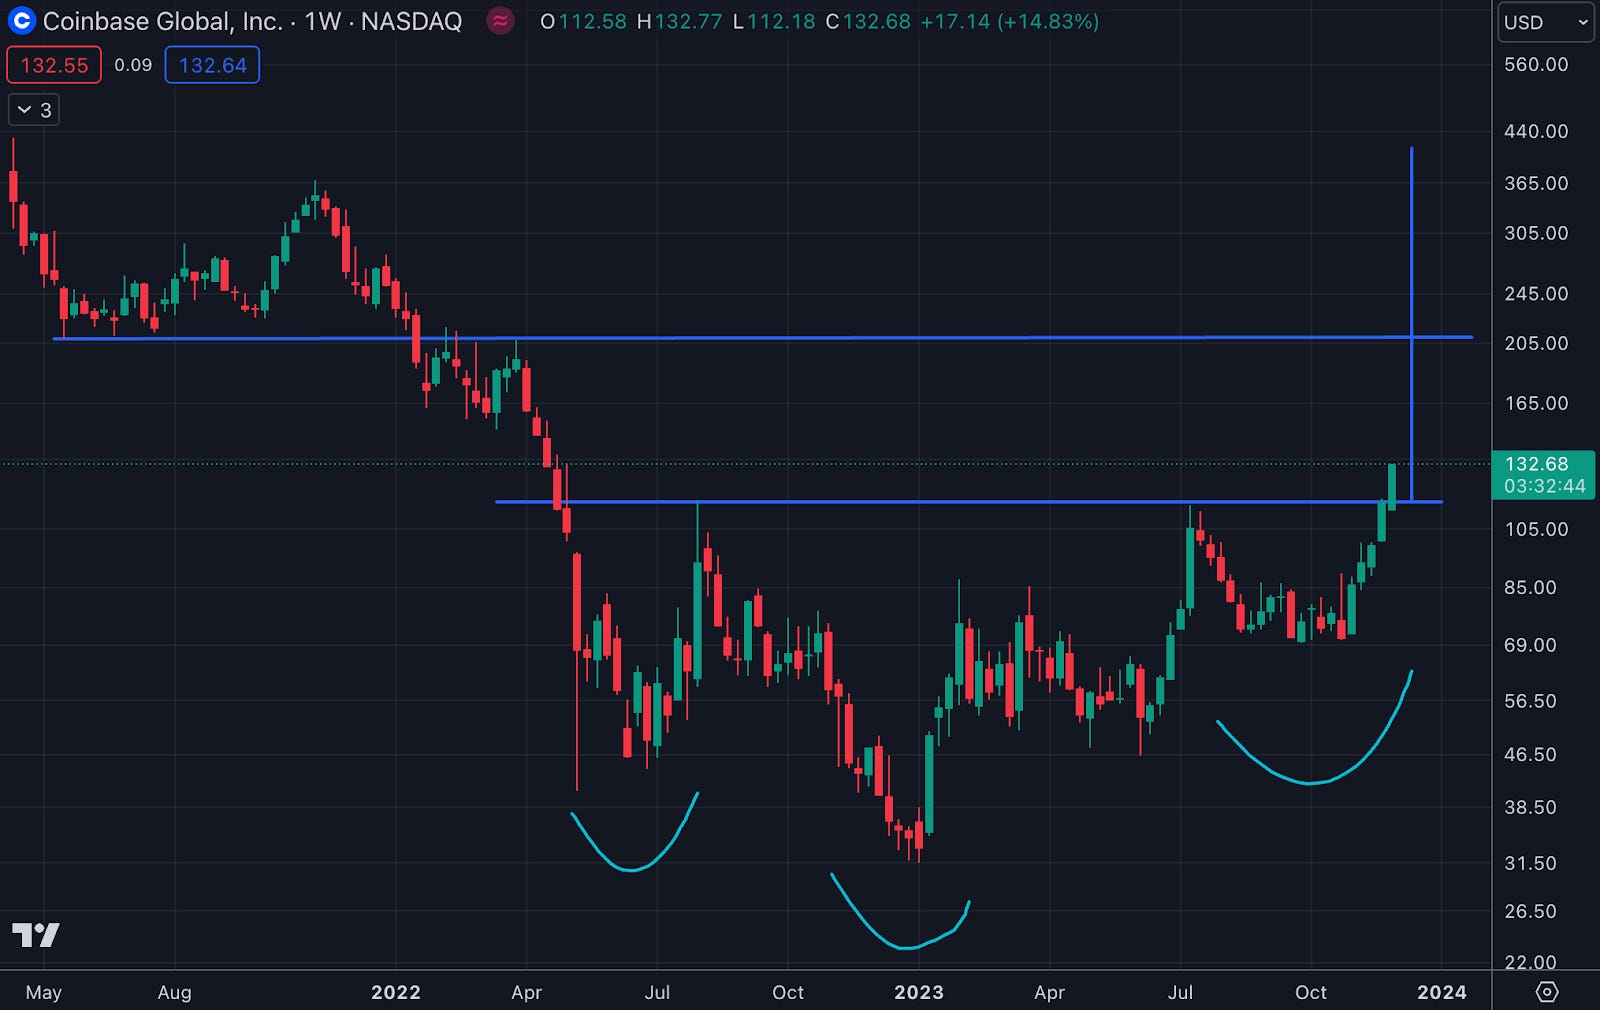Click the blue buy button 132.64
This screenshot has height=1010, width=1600.
pyautogui.click(x=211, y=64)
